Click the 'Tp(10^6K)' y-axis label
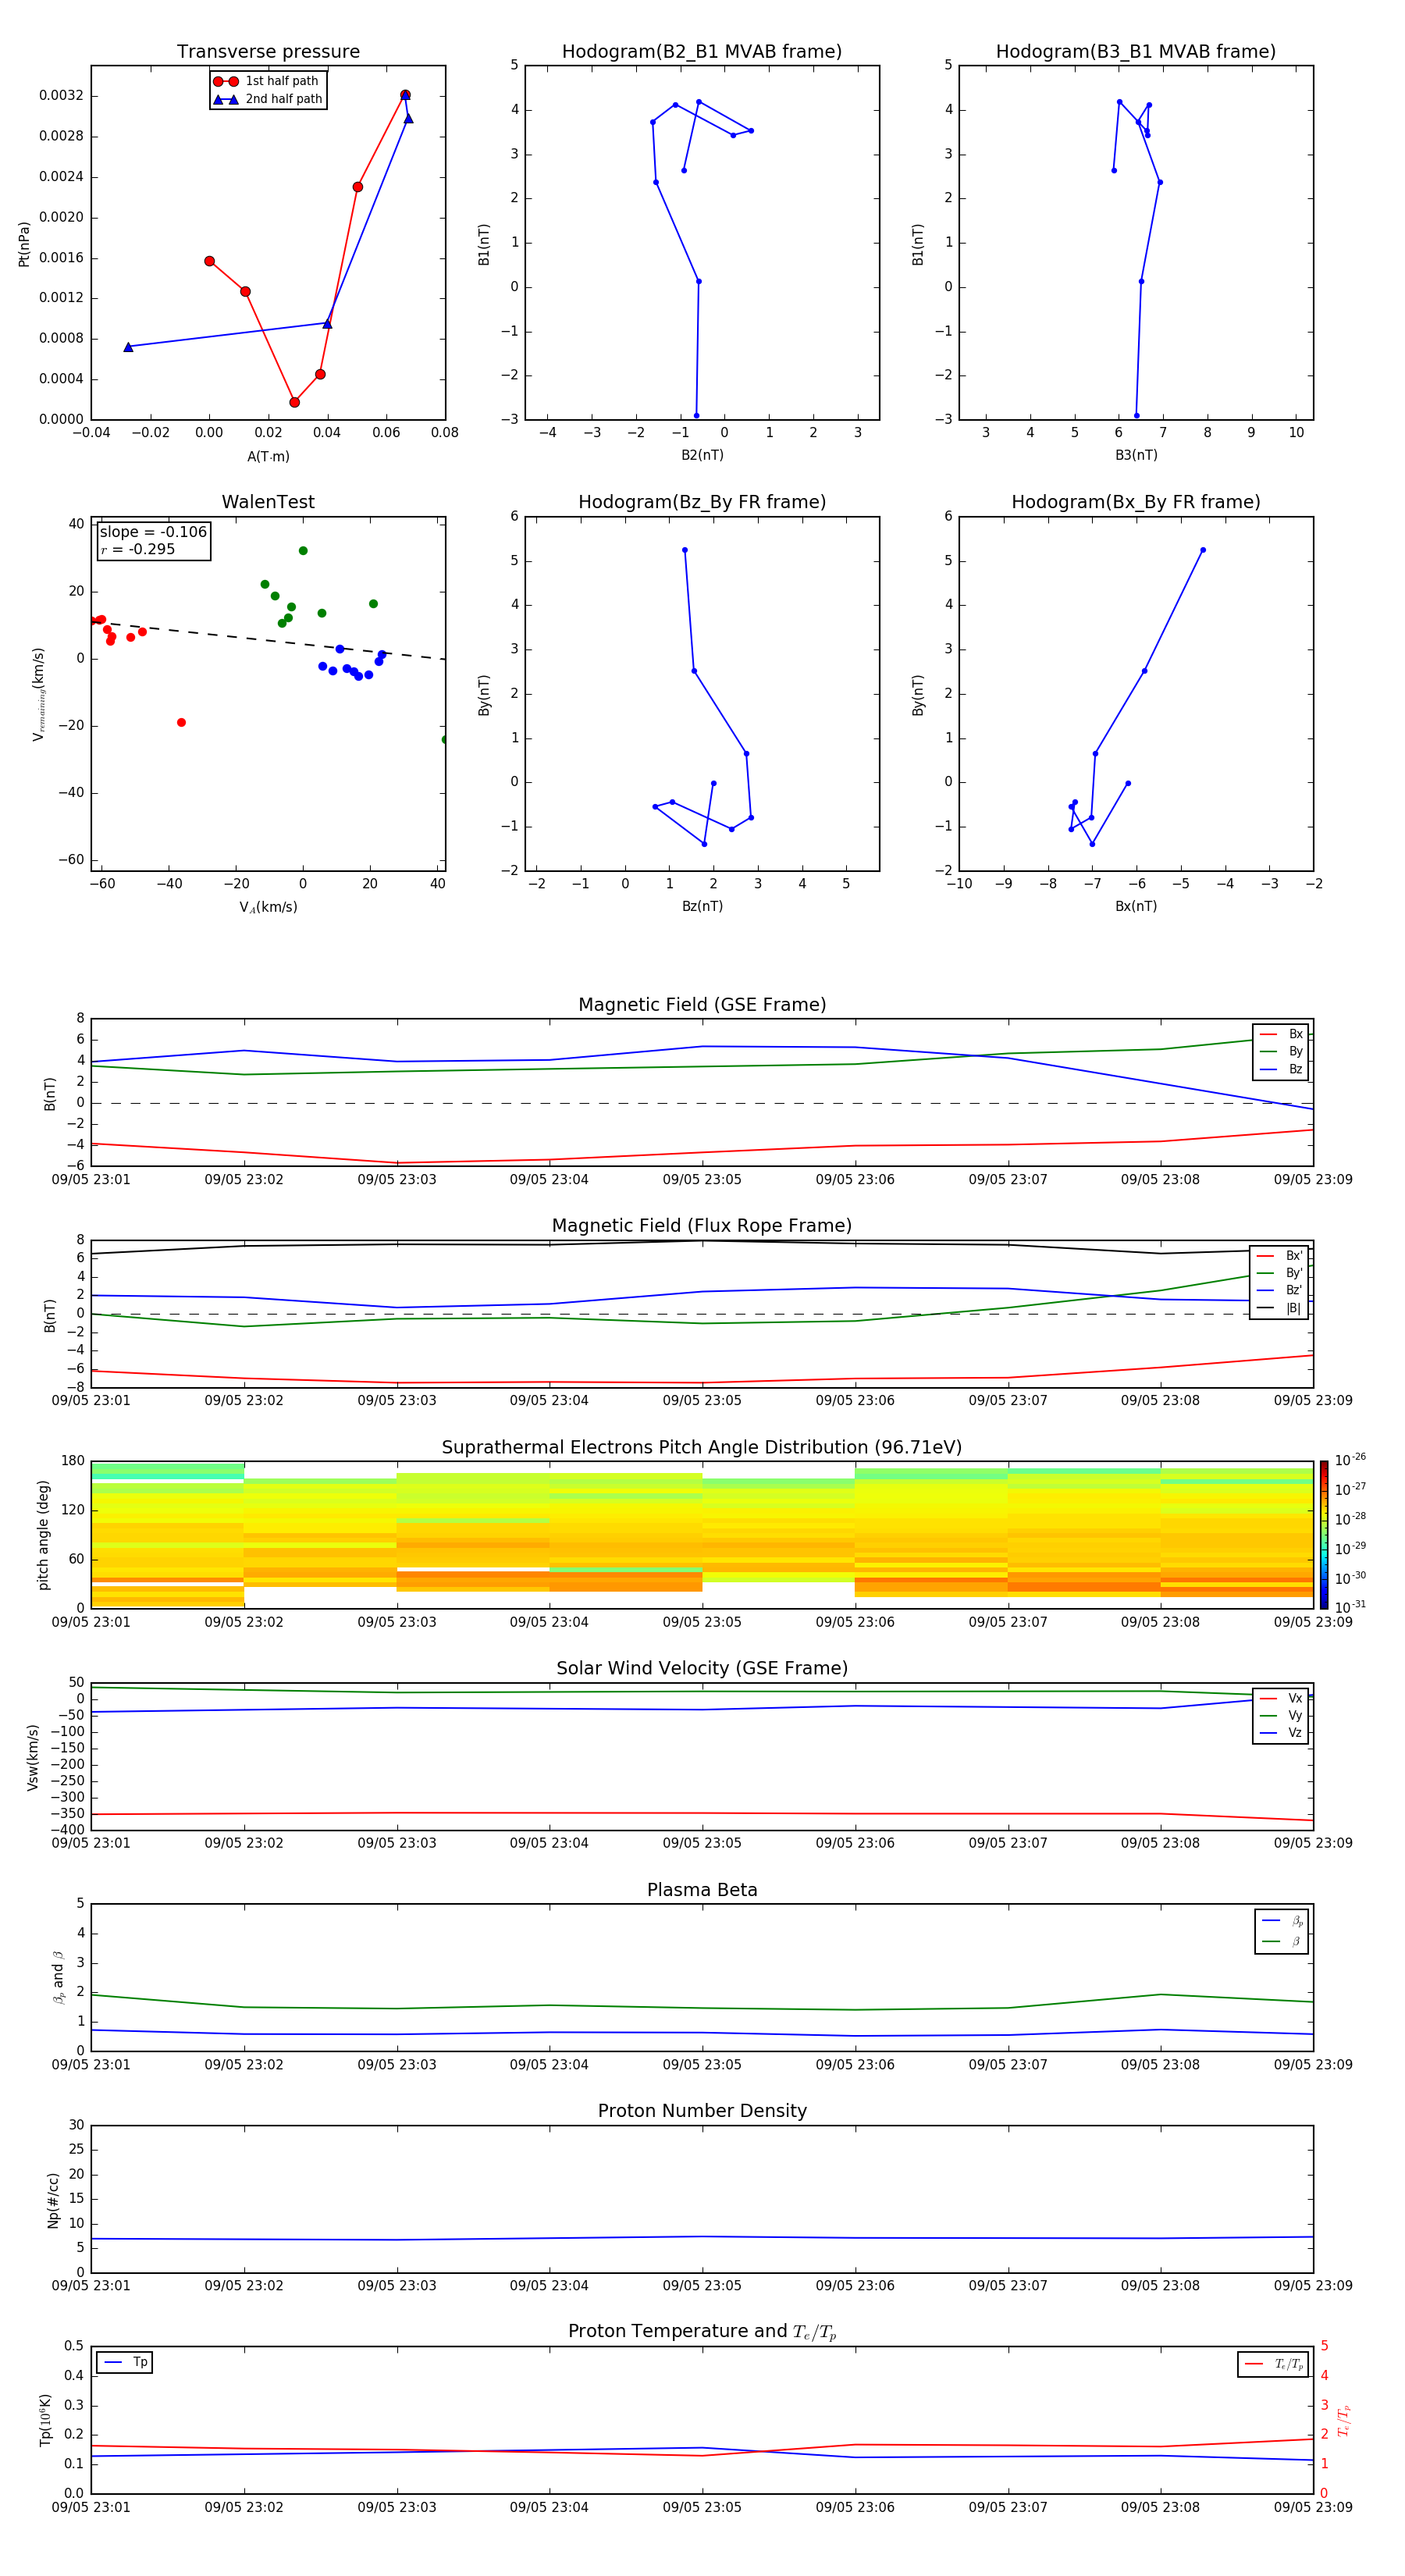The height and width of the screenshot is (2576, 1405). tap(45, 2420)
